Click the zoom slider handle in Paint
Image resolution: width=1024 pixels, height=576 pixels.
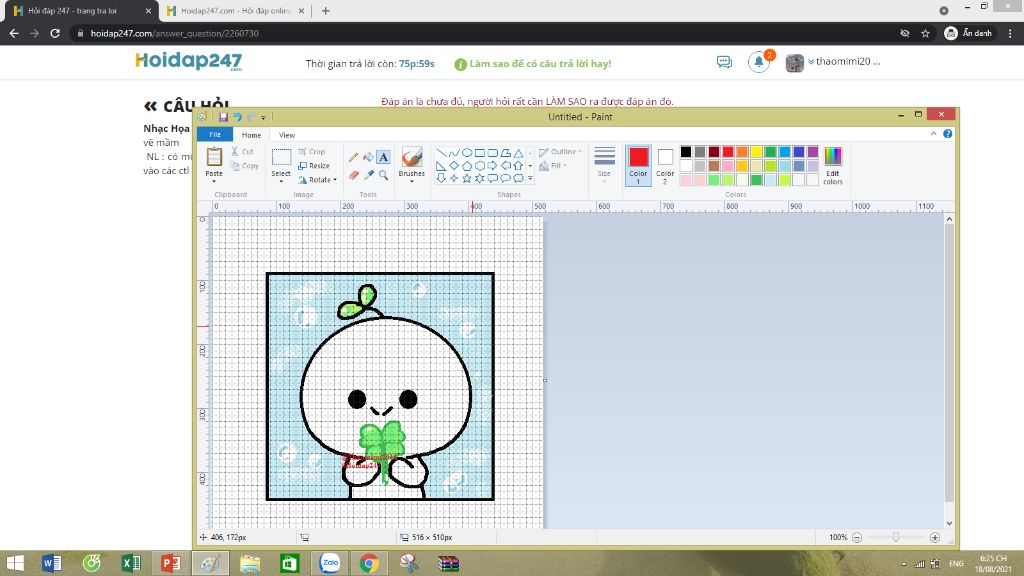[896, 537]
